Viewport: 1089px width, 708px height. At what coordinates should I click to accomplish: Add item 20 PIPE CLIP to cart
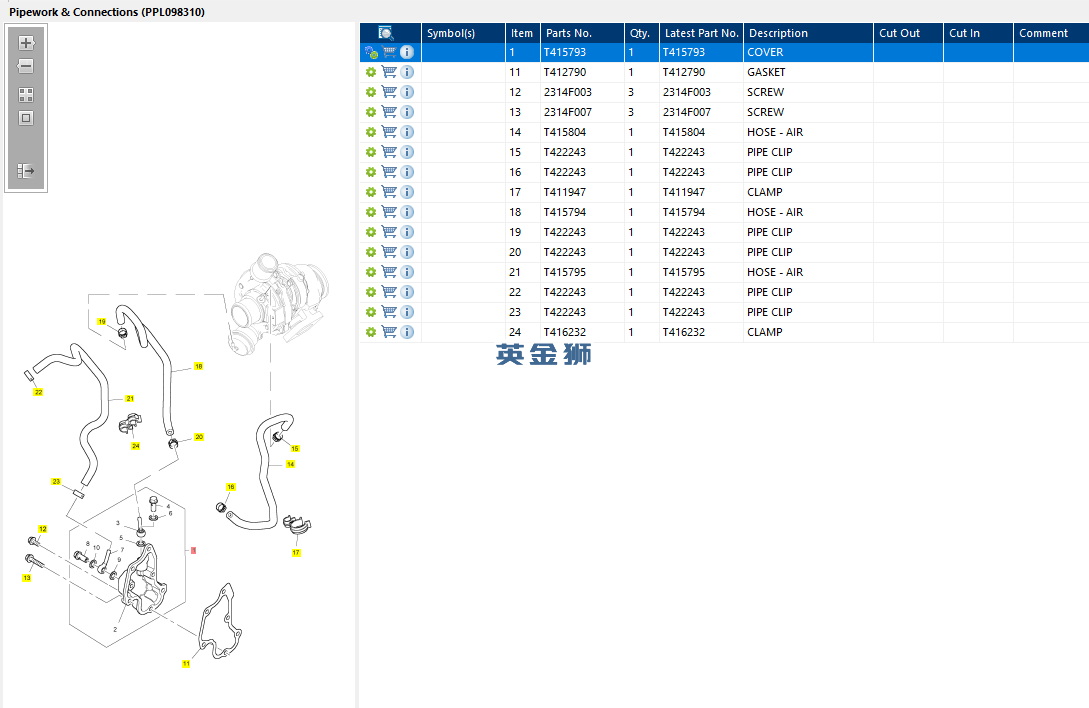tap(390, 252)
